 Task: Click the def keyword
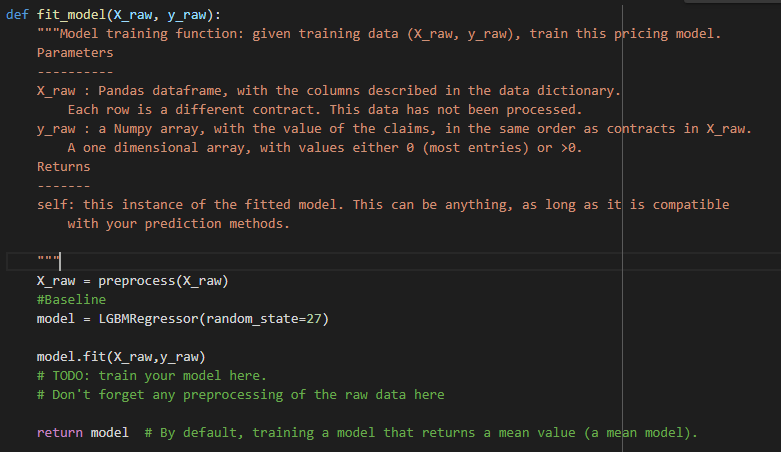click(17, 15)
